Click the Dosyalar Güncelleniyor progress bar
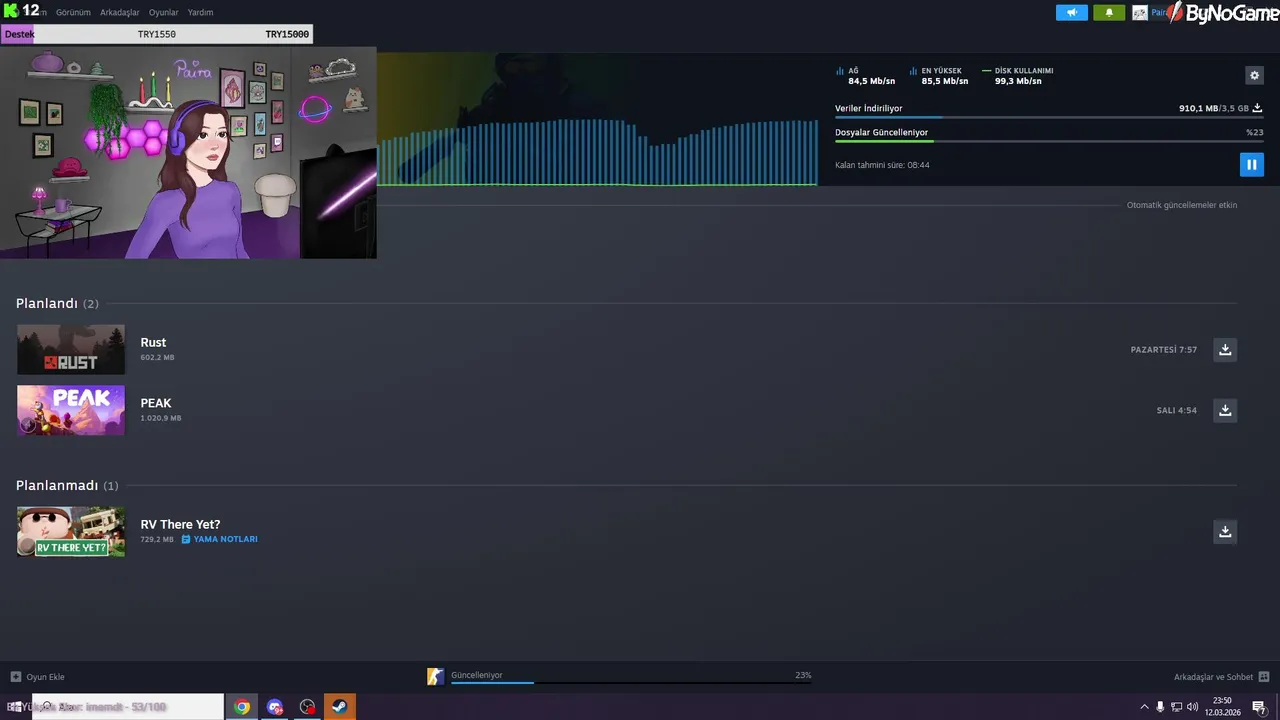 click(1049, 141)
